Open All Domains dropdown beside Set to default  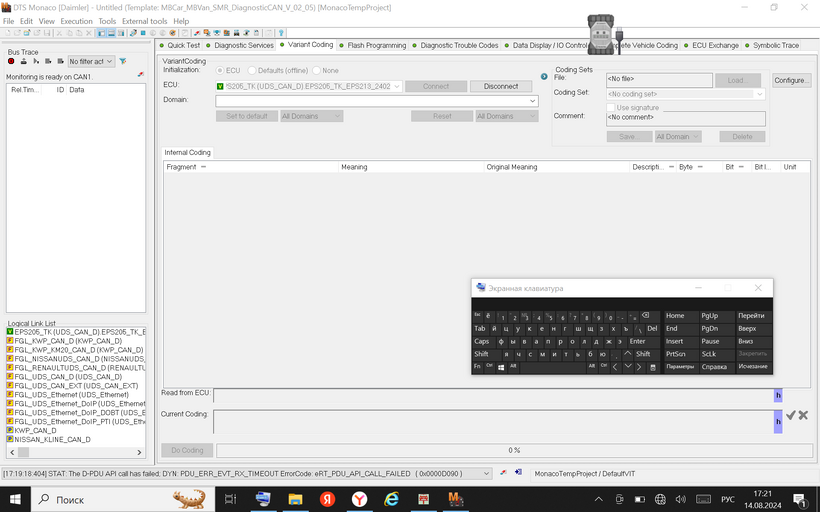point(312,116)
